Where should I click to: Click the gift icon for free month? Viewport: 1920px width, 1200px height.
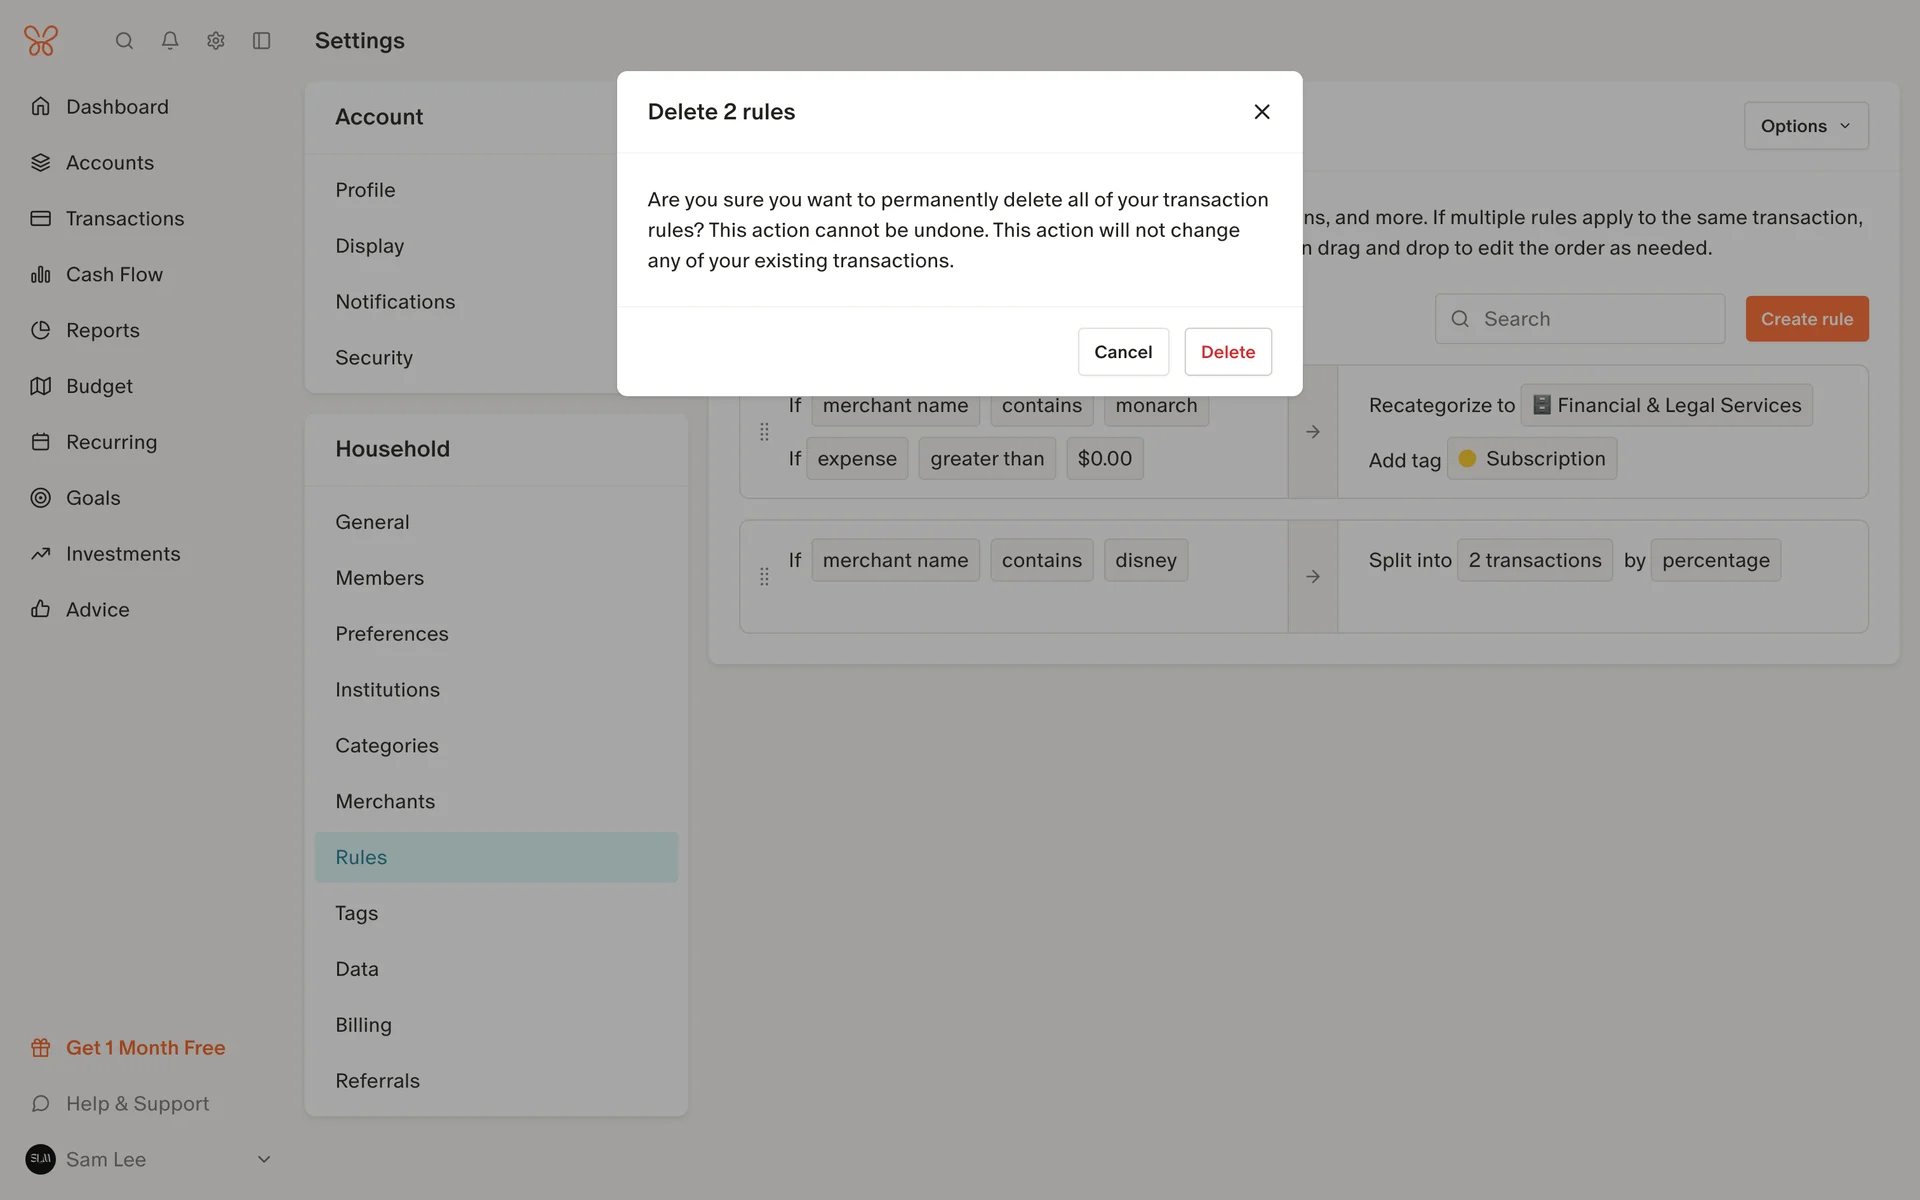click(41, 1048)
